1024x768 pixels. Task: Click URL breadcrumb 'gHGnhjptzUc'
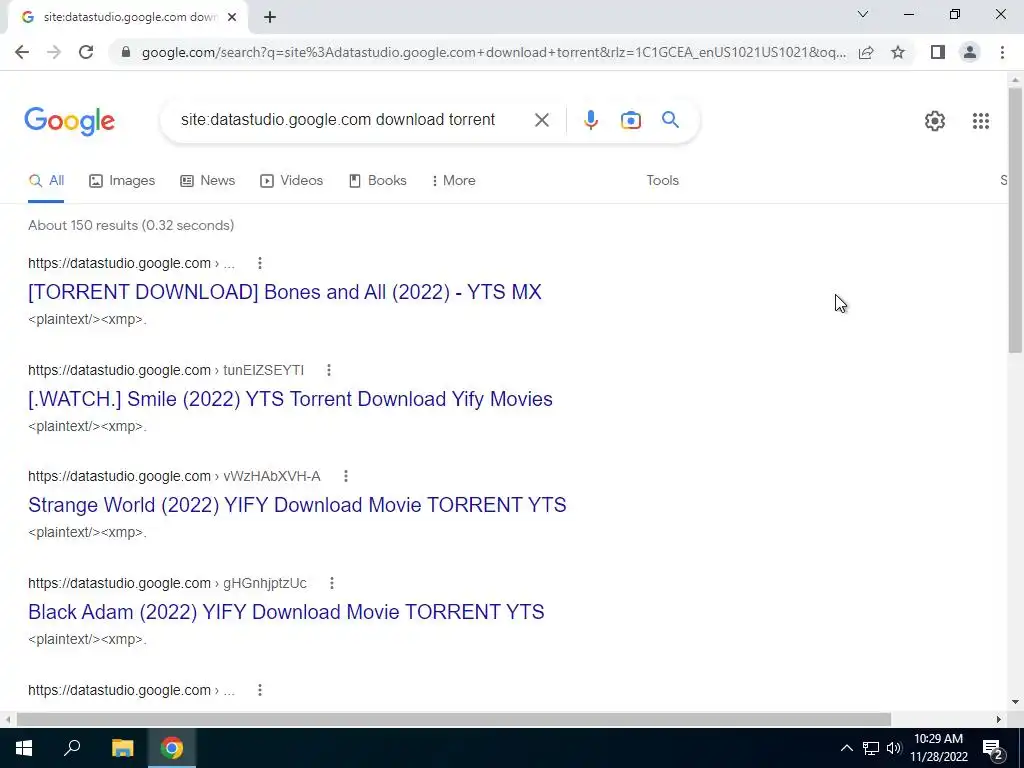(264, 583)
